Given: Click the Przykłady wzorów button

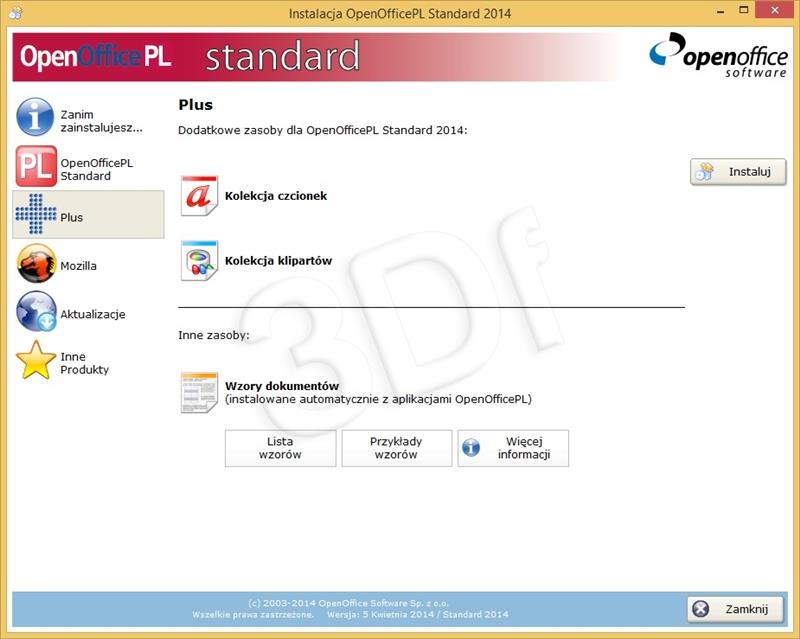Looking at the screenshot, I should pyautogui.click(x=396, y=448).
